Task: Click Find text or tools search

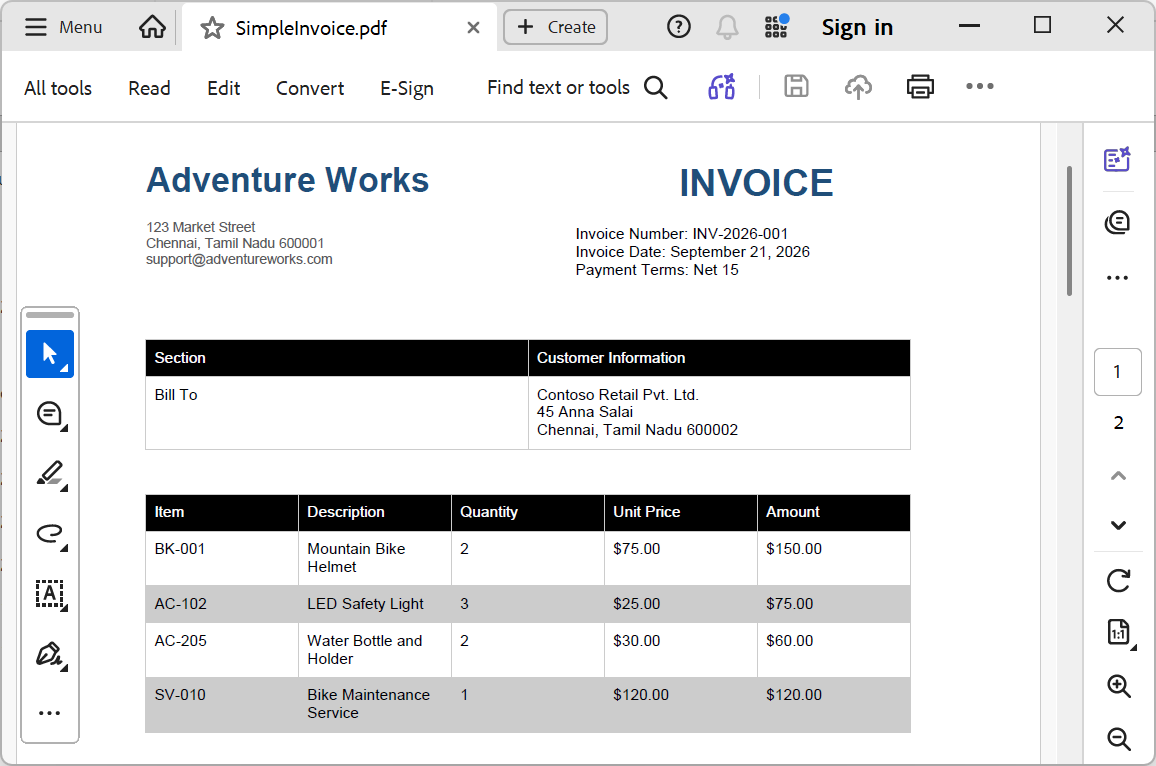Action: 577,88
